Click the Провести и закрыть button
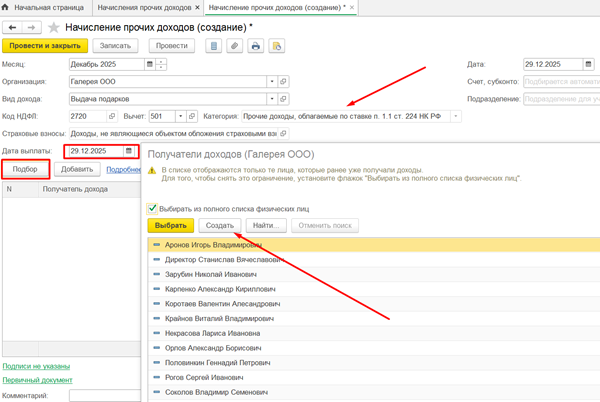The image size is (600, 402). (45, 46)
